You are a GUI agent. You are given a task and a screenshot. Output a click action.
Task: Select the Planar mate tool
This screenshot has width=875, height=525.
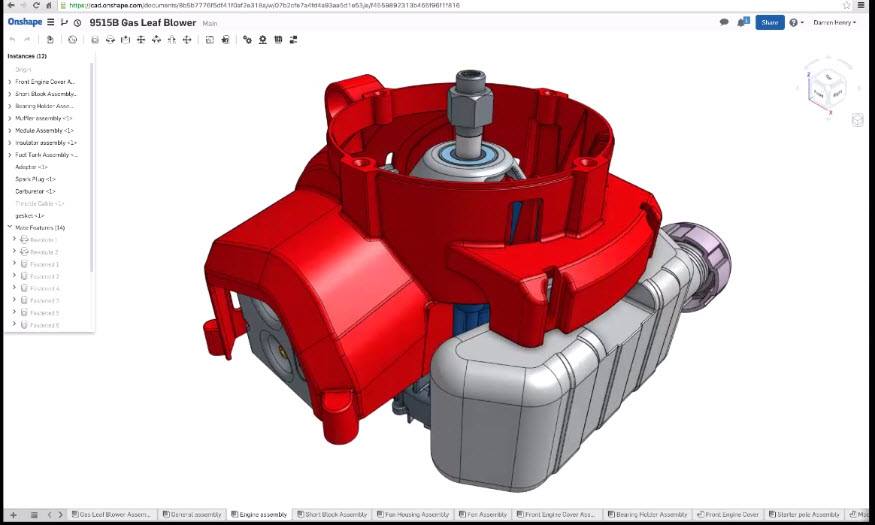(141, 40)
